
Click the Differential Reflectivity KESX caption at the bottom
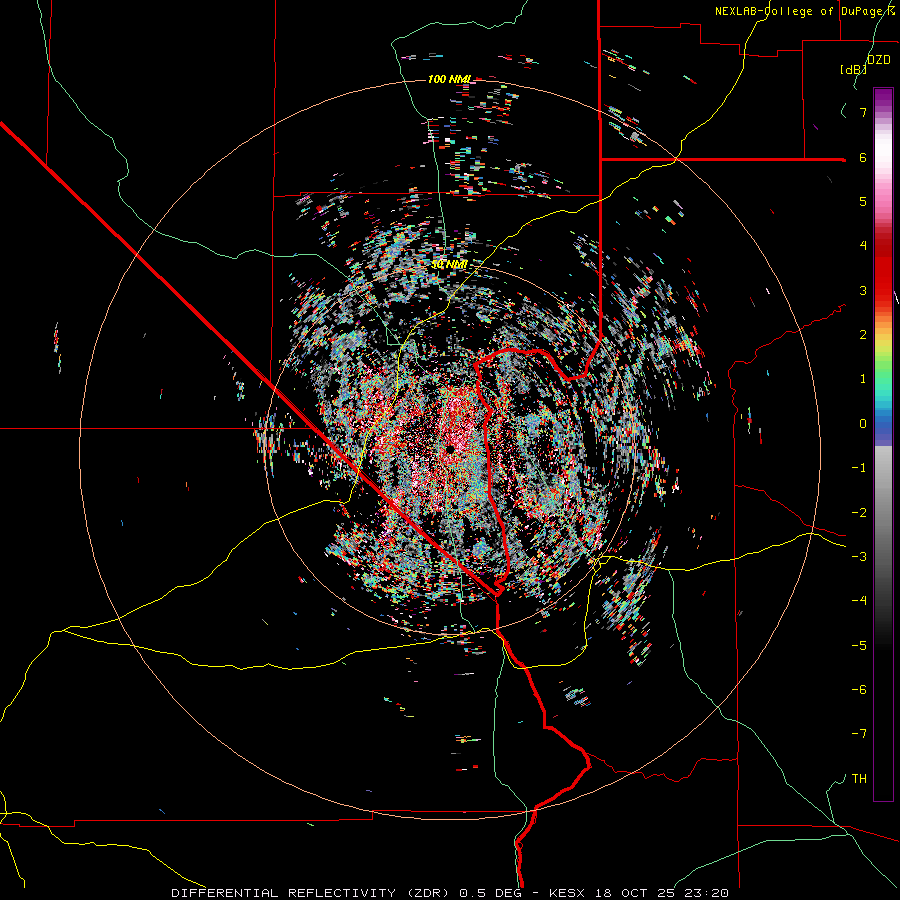(450, 893)
